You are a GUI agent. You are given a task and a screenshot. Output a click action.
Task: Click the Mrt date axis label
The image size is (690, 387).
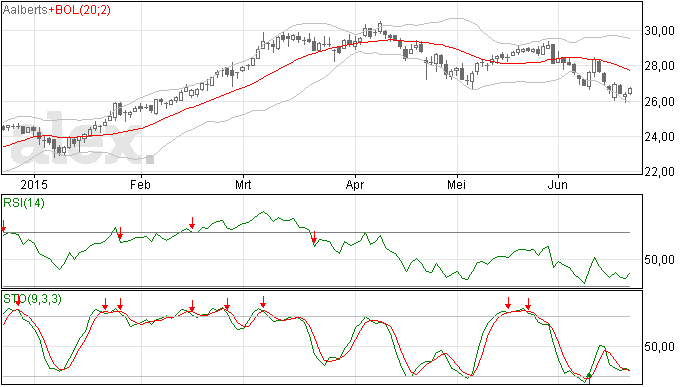click(243, 184)
